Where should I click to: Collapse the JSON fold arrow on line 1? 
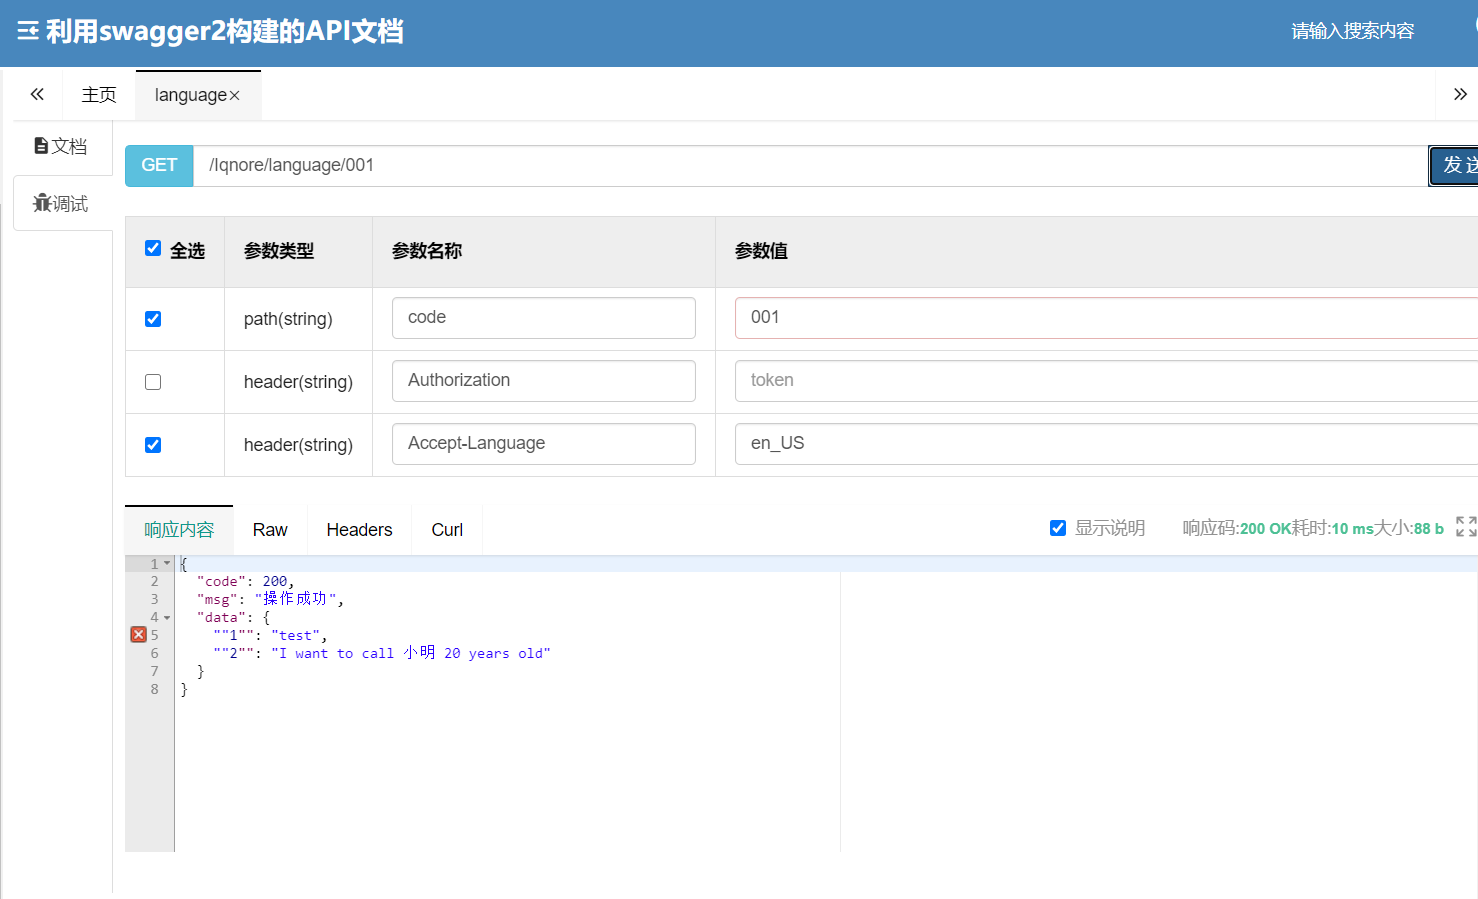point(167,563)
